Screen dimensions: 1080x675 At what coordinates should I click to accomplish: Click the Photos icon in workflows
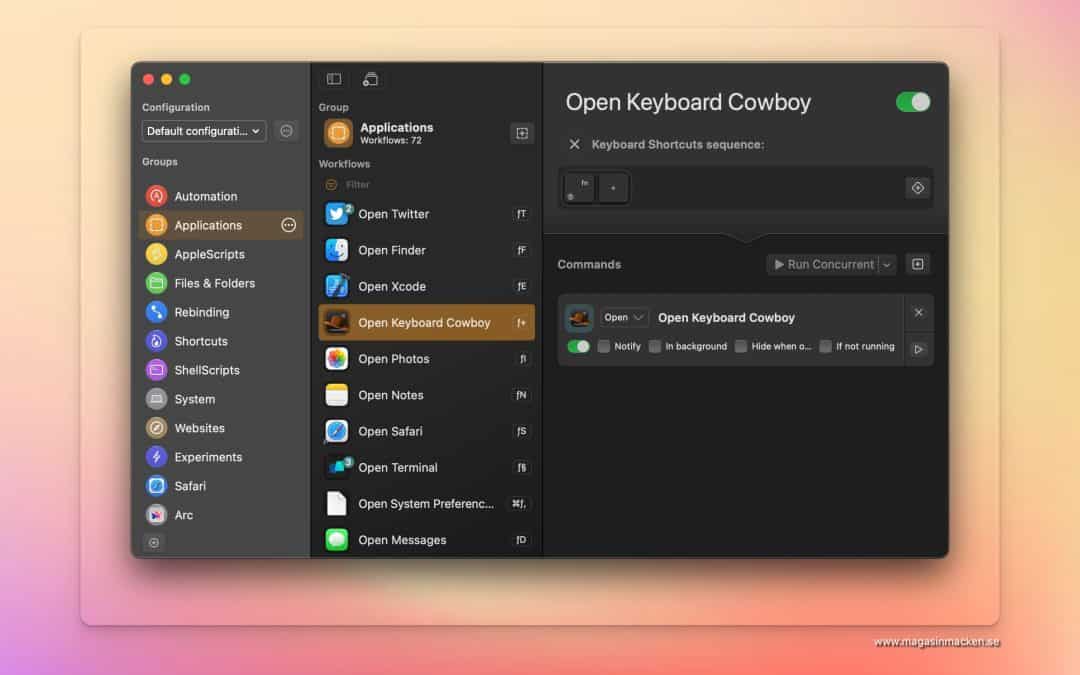337,359
